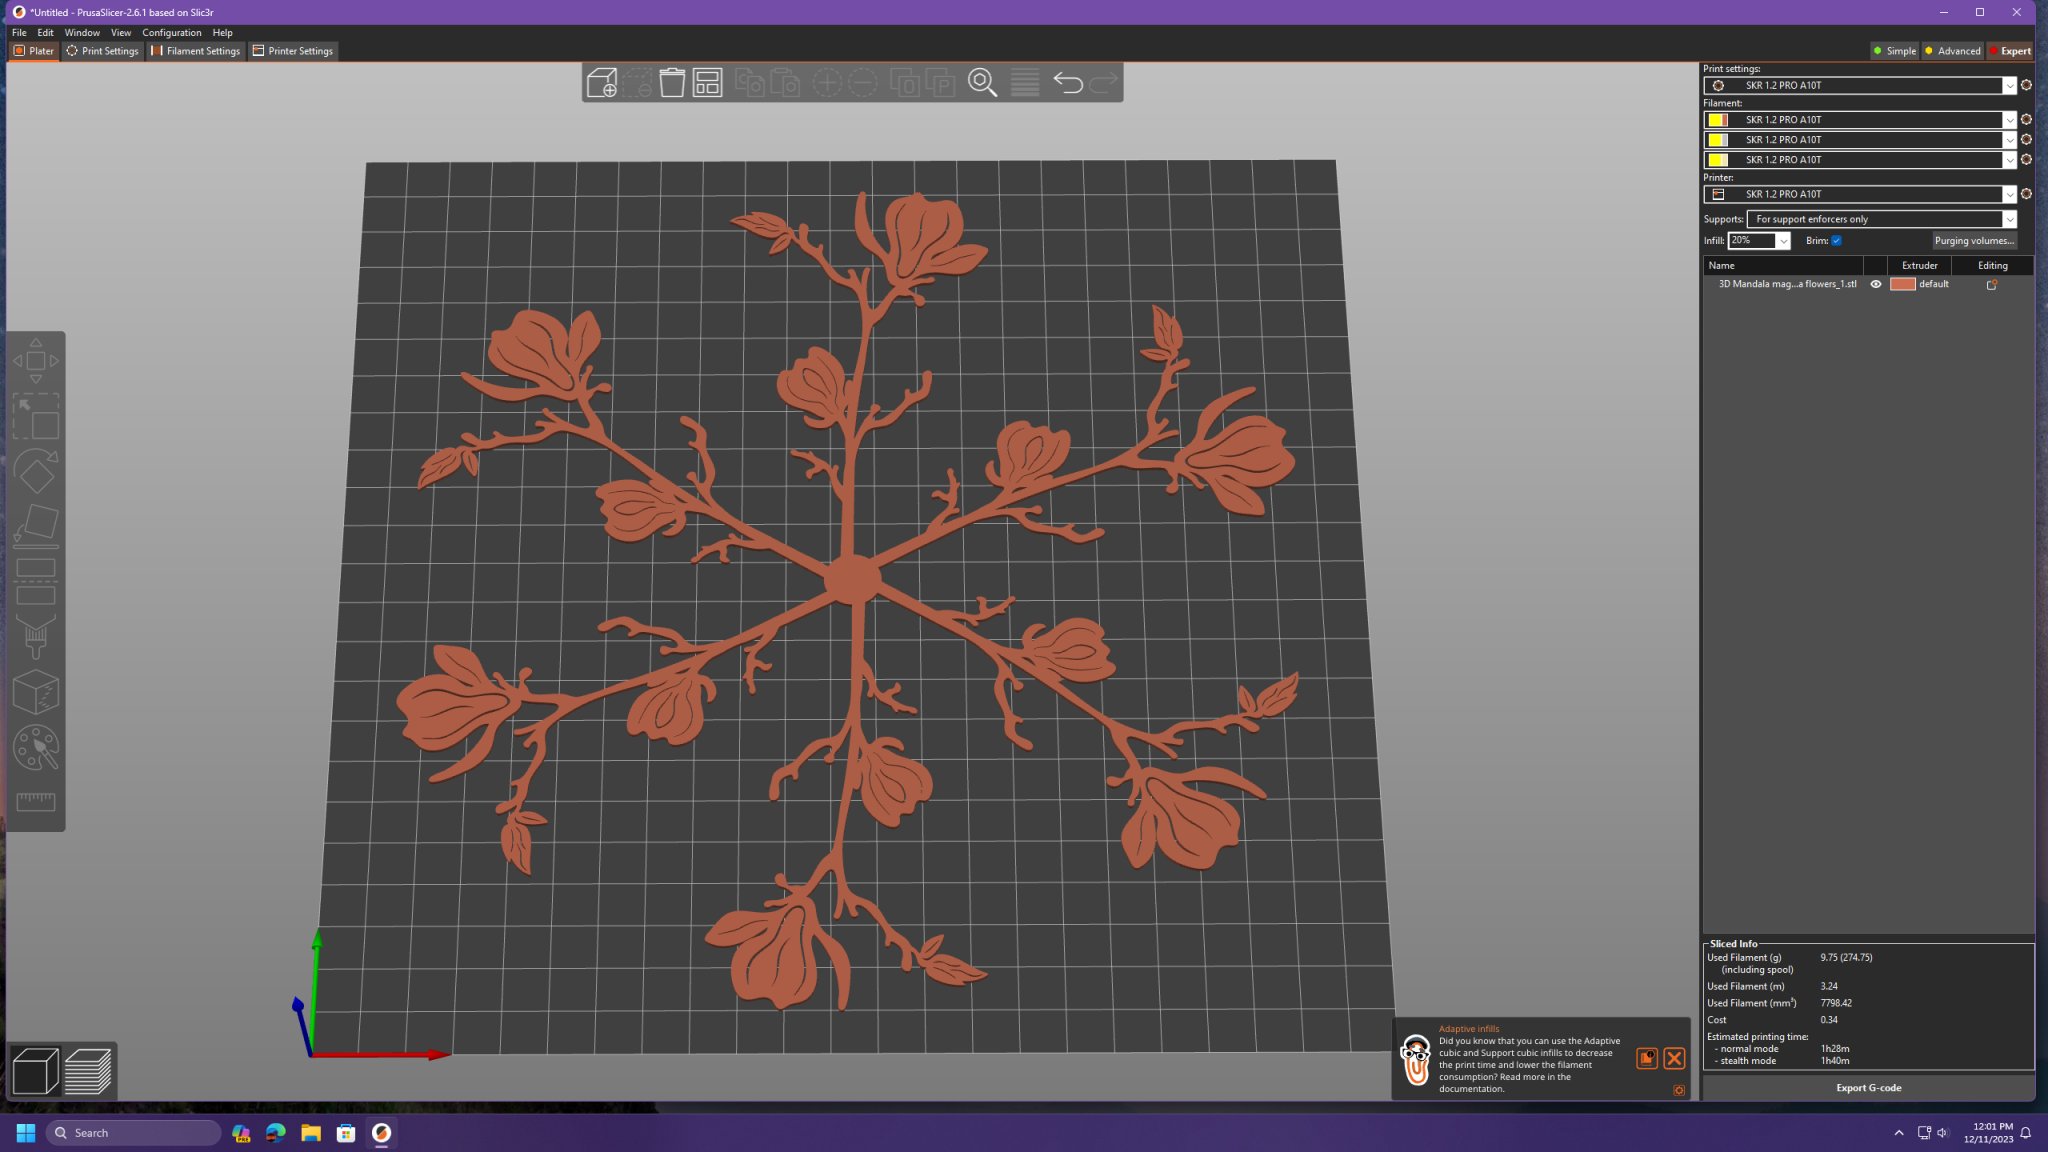2048x1152 pixels.
Task: Select the Paint-on supports brush tool
Action: pos(36,637)
